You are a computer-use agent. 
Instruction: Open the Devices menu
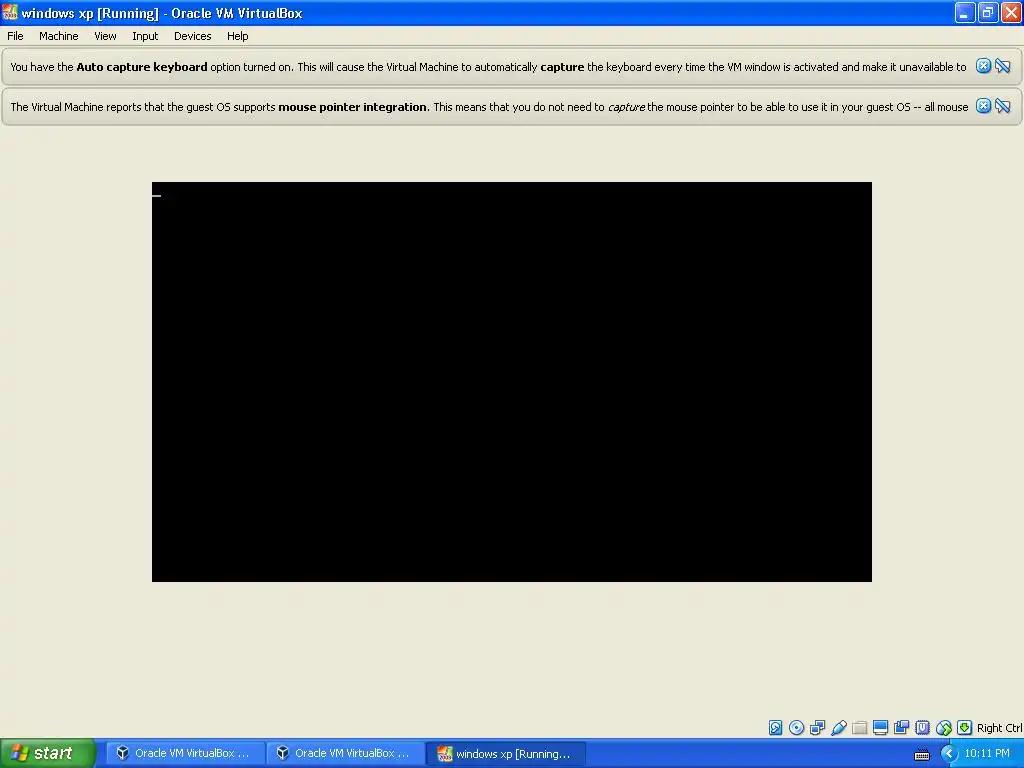[x=193, y=36]
